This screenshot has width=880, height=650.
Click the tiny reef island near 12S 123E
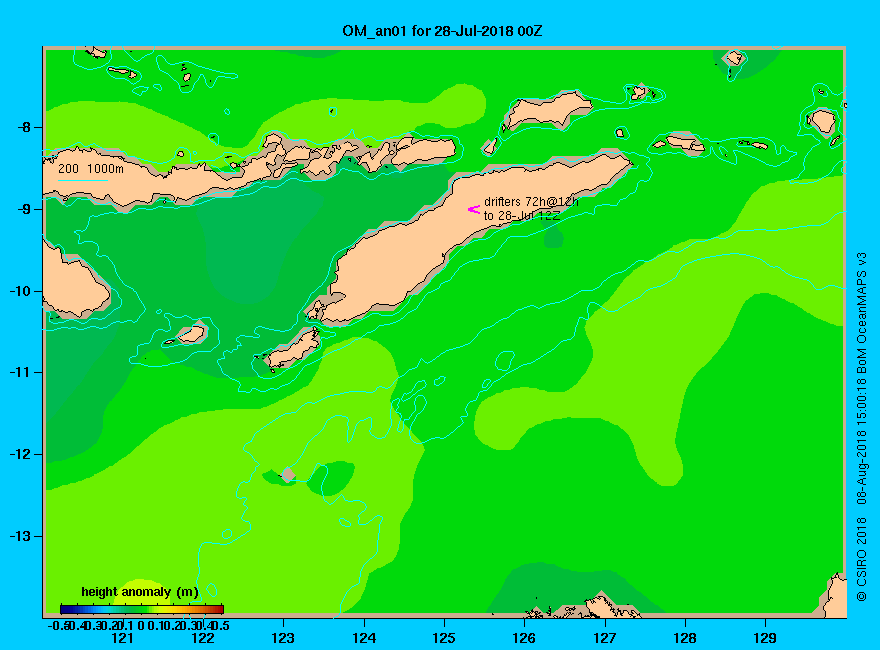coord(288,475)
